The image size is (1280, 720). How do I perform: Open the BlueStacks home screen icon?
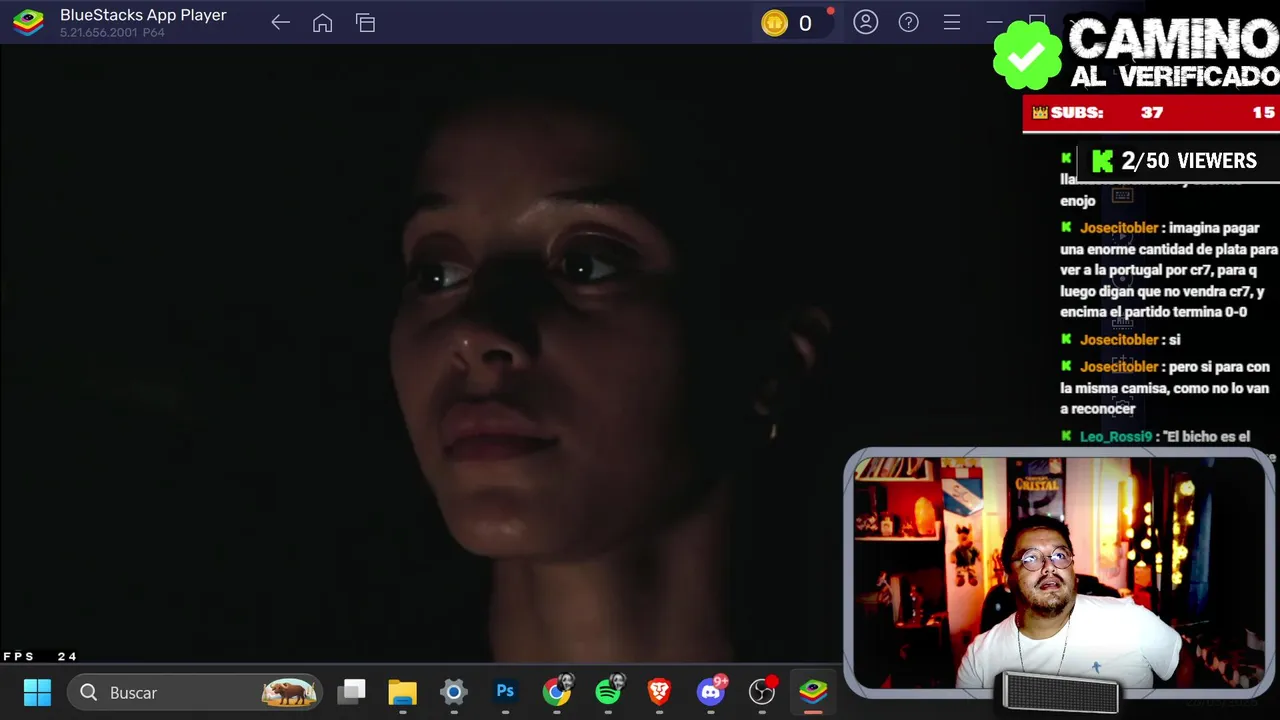click(x=322, y=23)
